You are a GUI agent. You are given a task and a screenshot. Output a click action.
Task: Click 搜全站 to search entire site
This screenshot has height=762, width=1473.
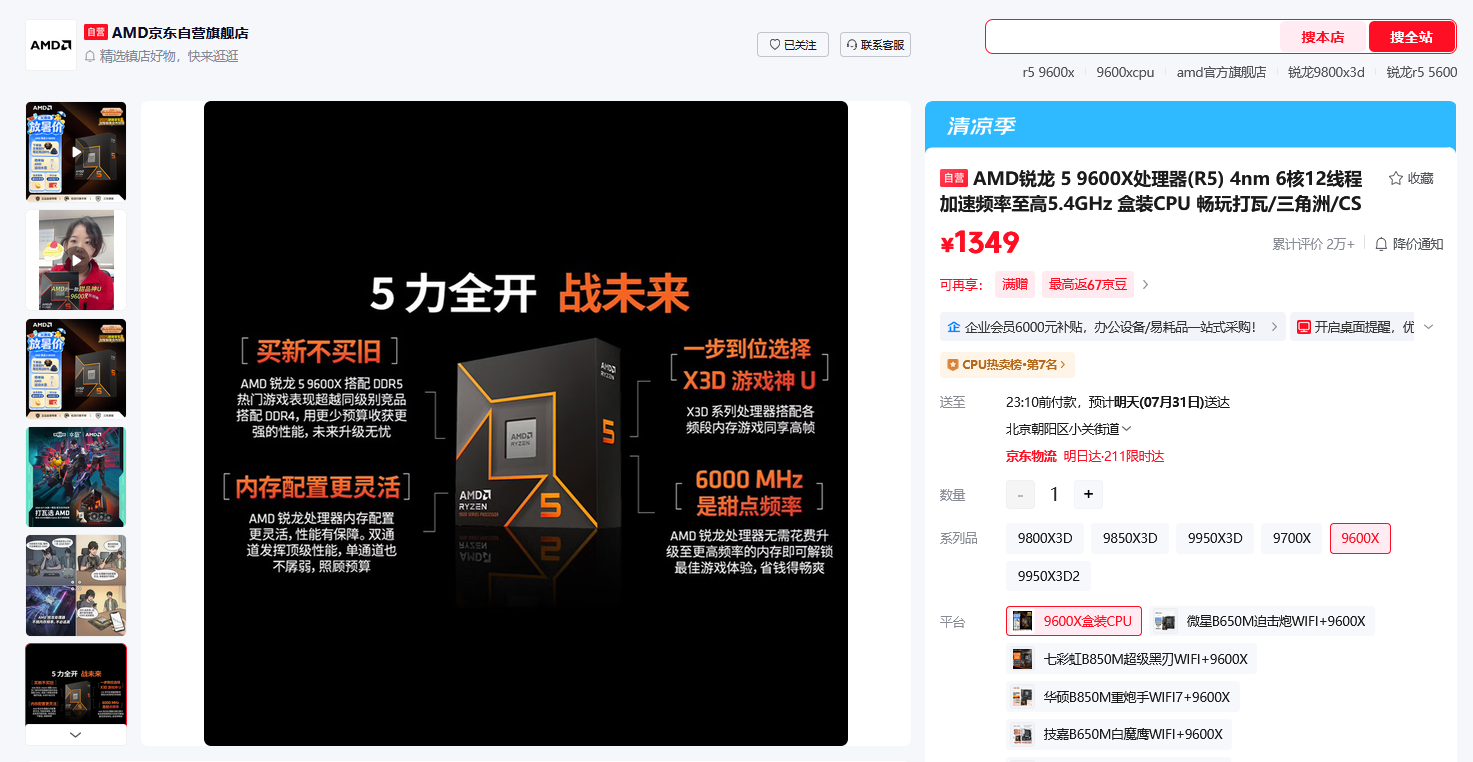[x=1411, y=37]
